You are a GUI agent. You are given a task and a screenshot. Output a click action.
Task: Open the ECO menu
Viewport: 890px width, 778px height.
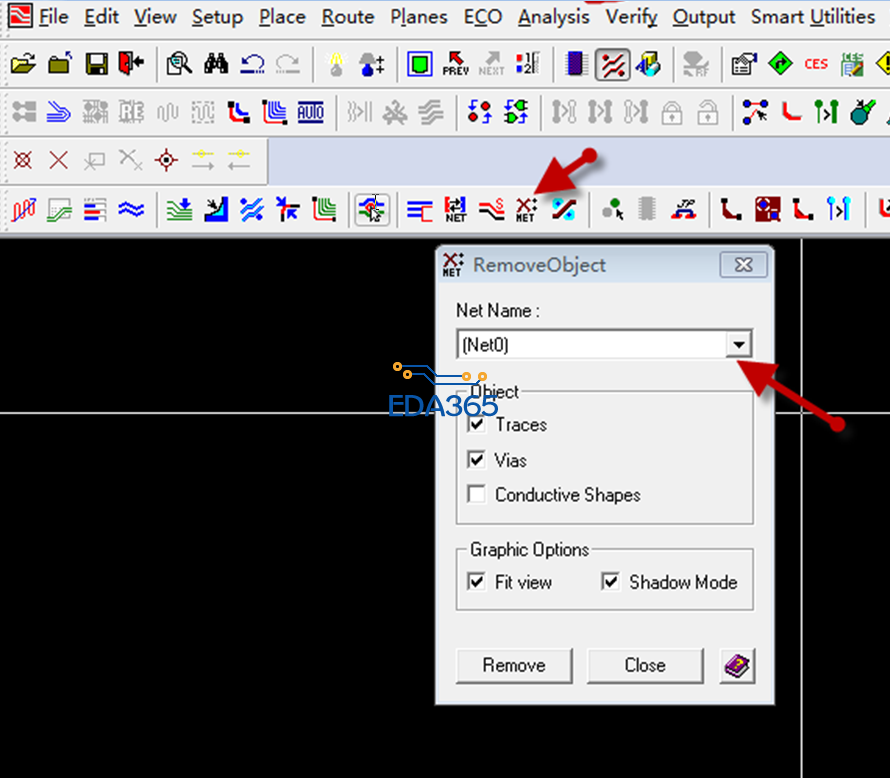482,17
